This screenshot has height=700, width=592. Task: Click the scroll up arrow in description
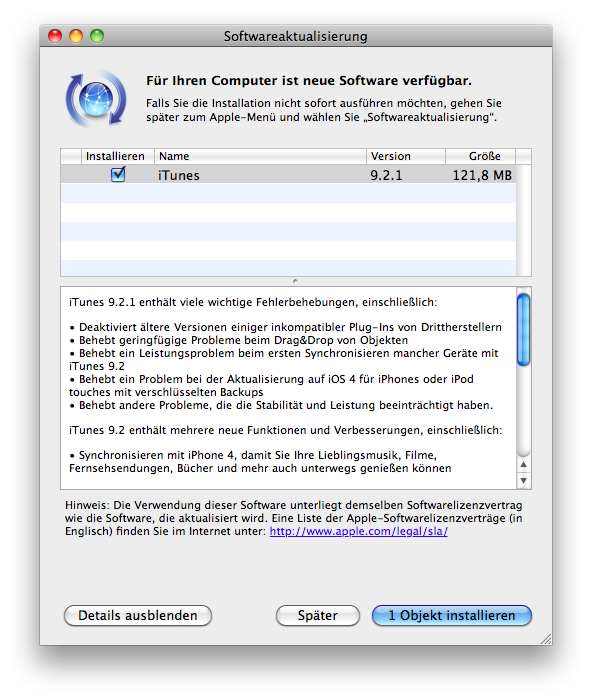(524, 464)
